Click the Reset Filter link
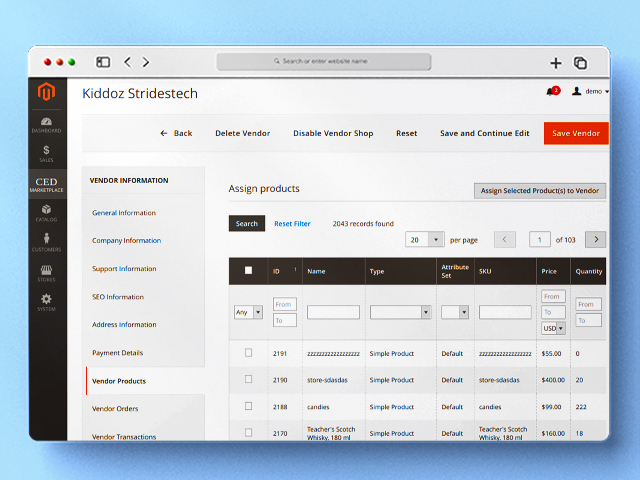The height and width of the screenshot is (480, 640). tap(292, 224)
